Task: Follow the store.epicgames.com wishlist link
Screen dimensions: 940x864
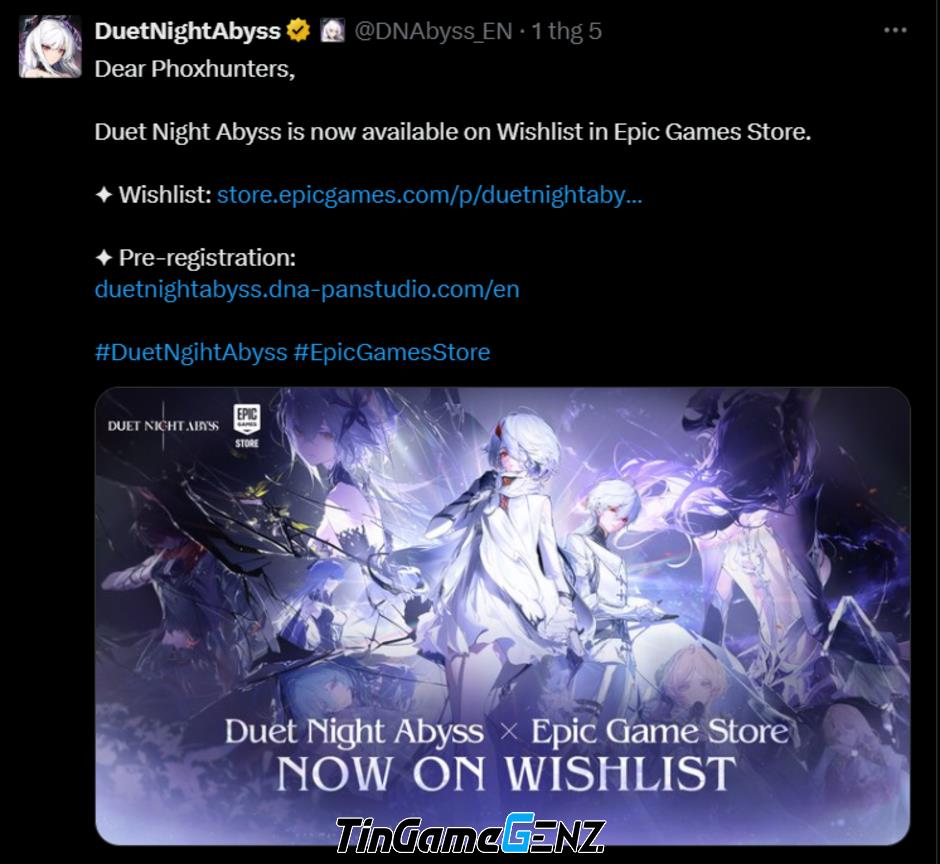Action: click(x=429, y=195)
